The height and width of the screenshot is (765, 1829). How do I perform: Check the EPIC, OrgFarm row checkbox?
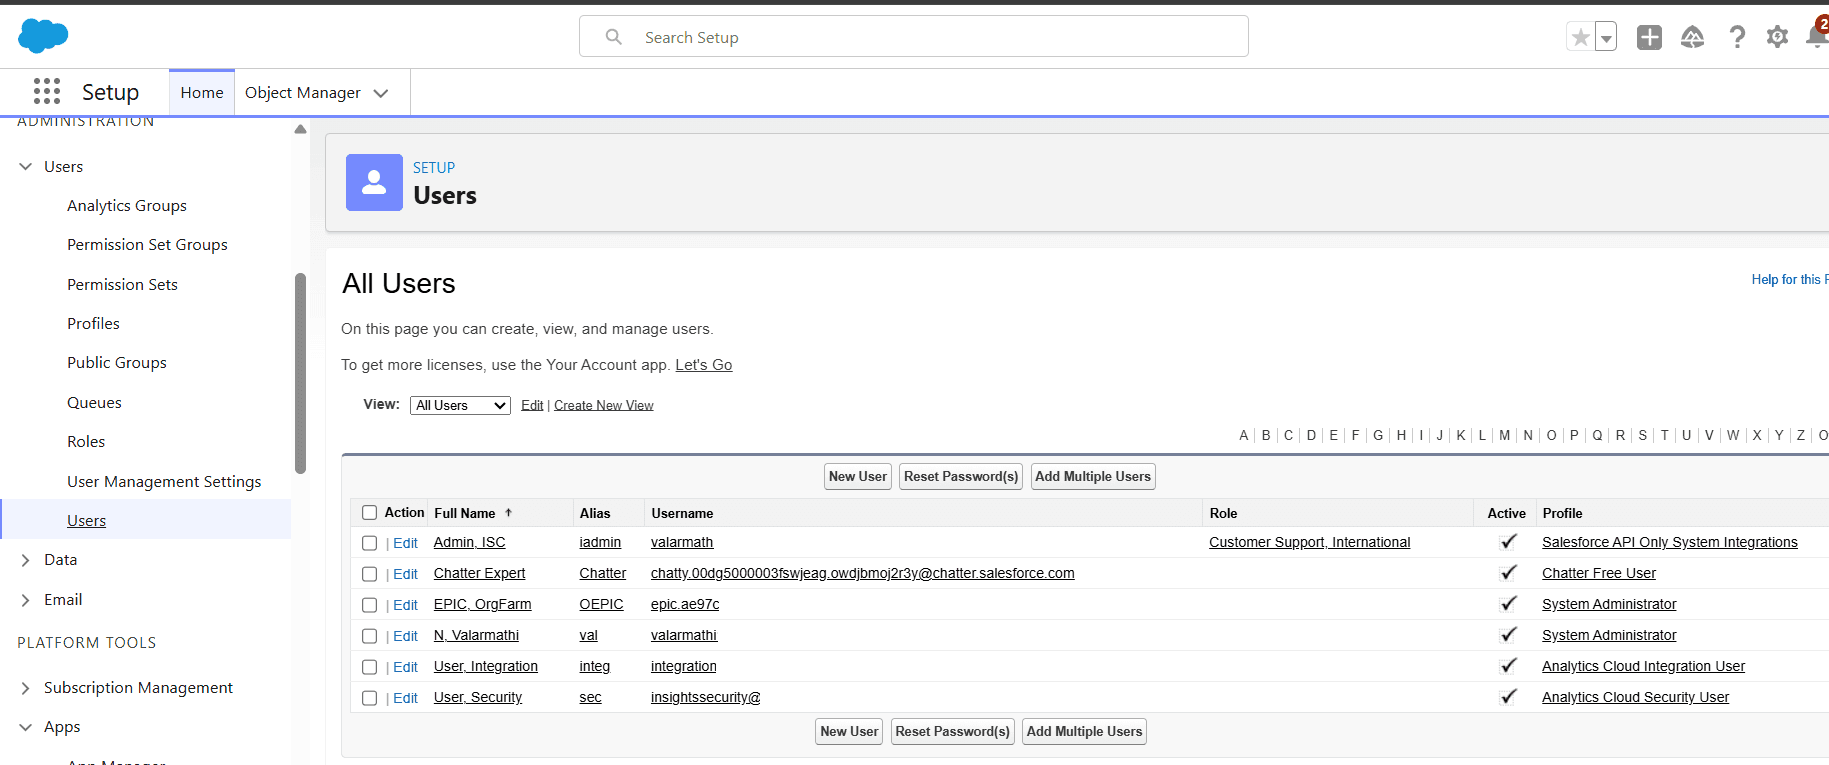[x=369, y=605]
